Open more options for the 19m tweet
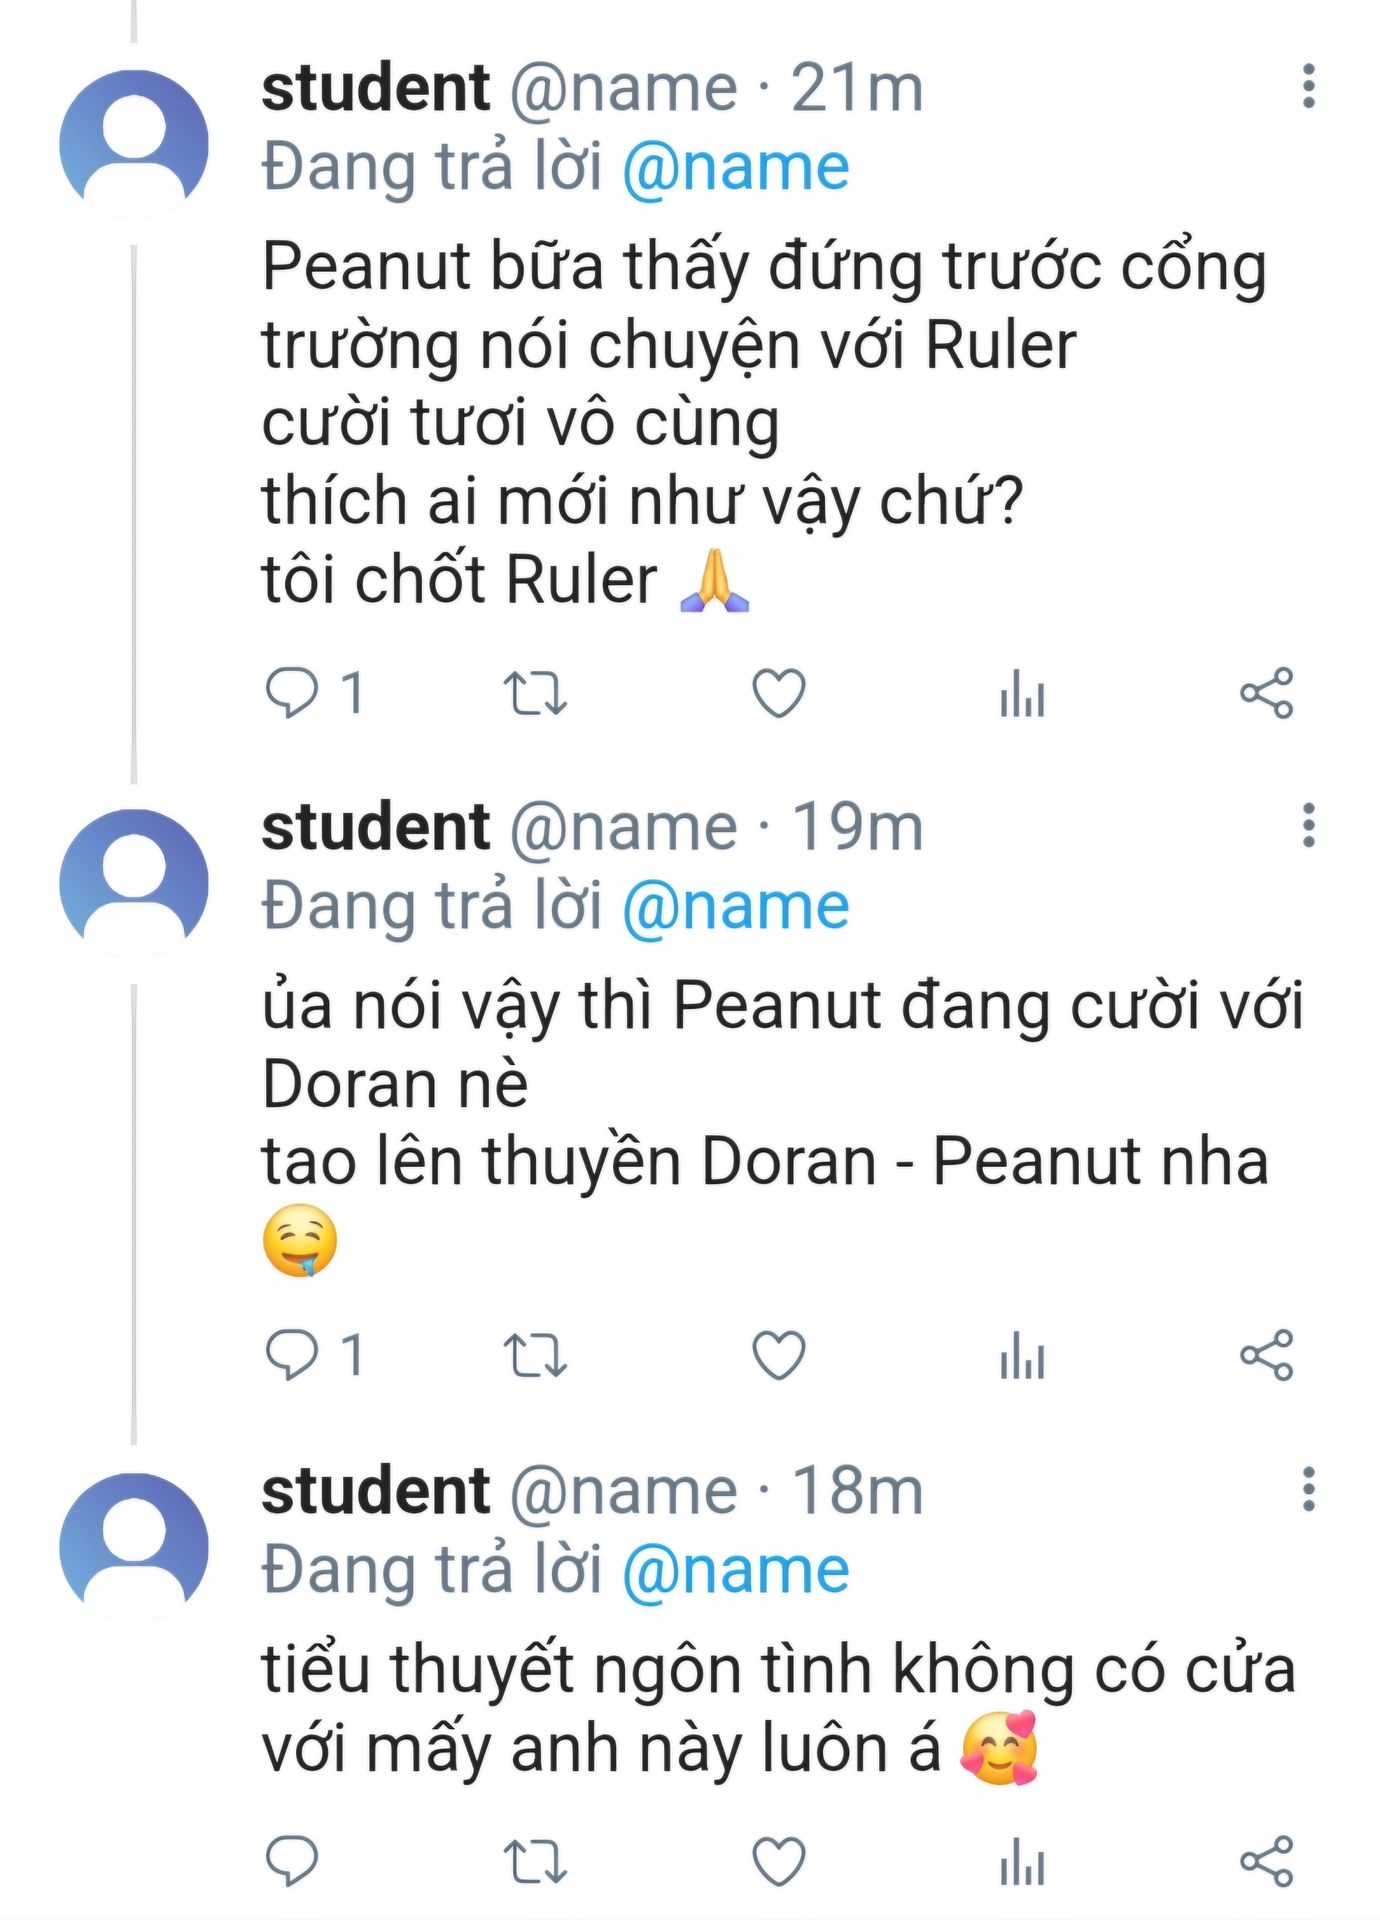 (1308, 826)
